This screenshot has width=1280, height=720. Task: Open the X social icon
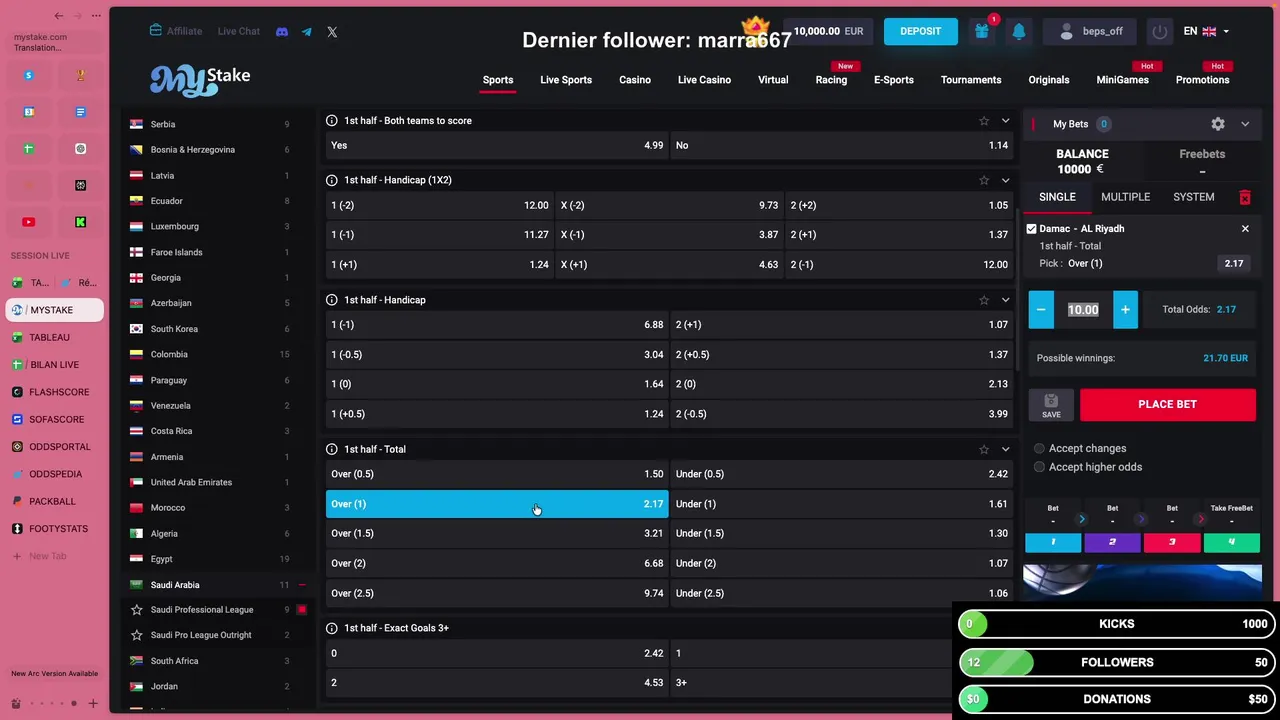tap(332, 31)
